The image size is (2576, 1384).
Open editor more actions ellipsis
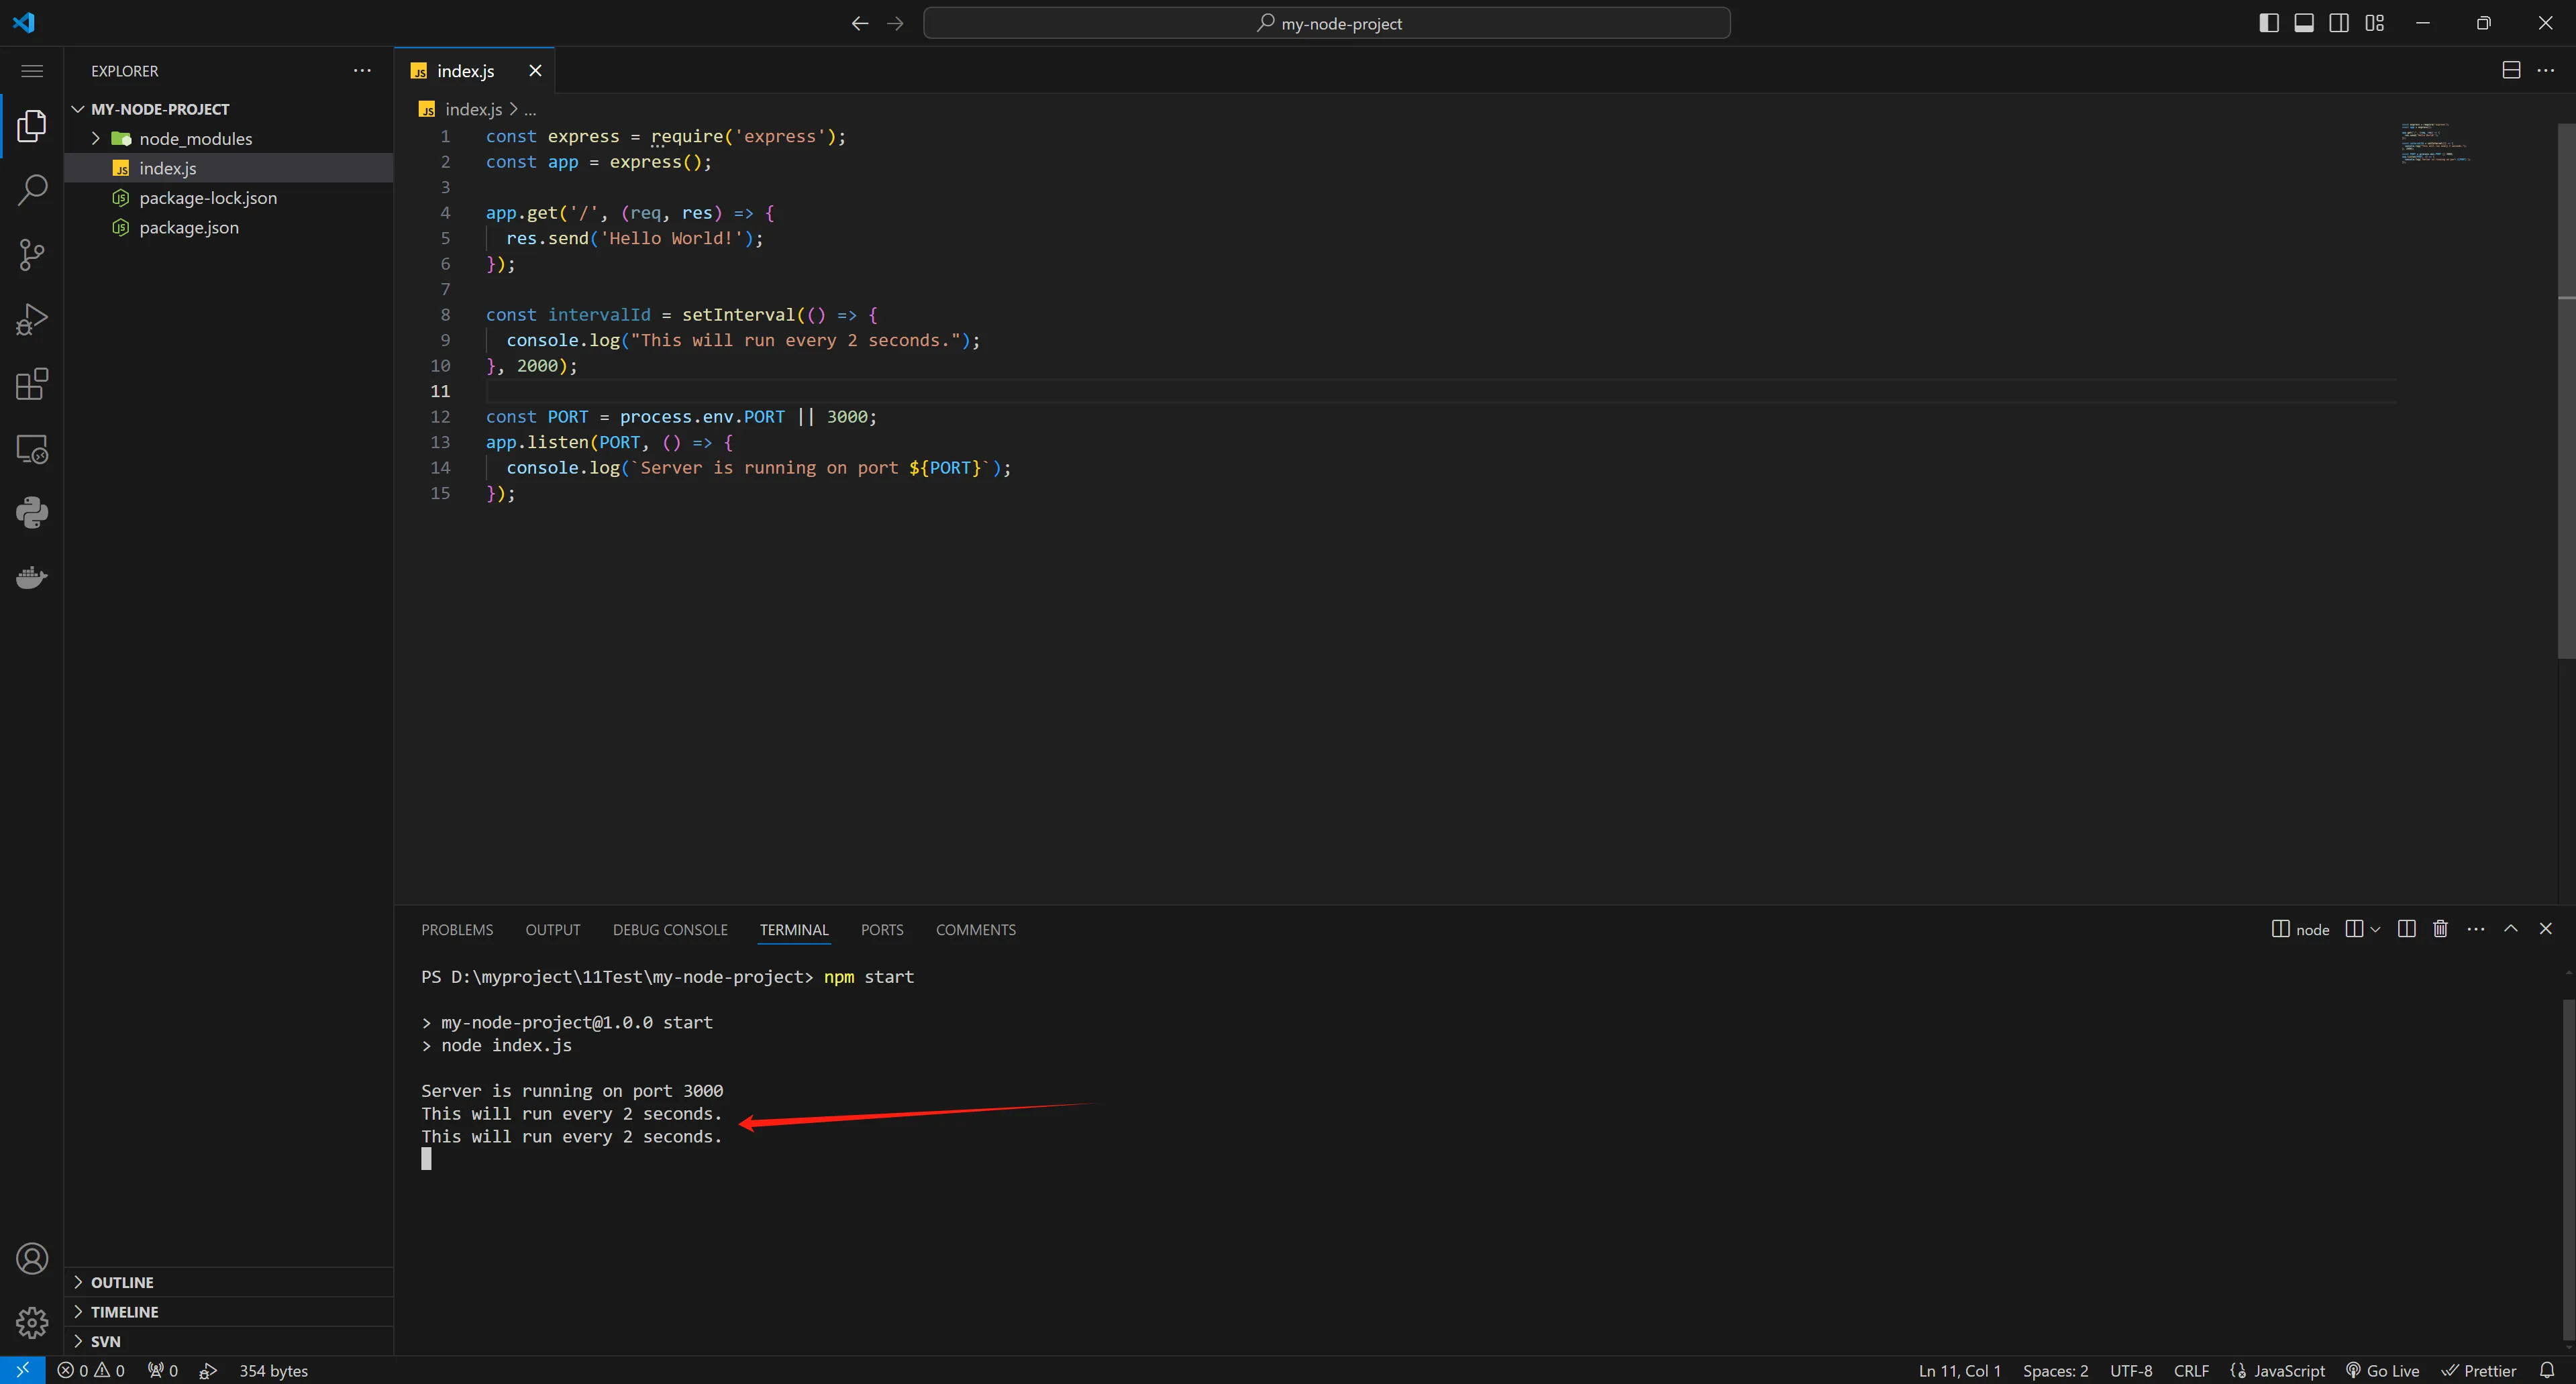[x=2546, y=70]
